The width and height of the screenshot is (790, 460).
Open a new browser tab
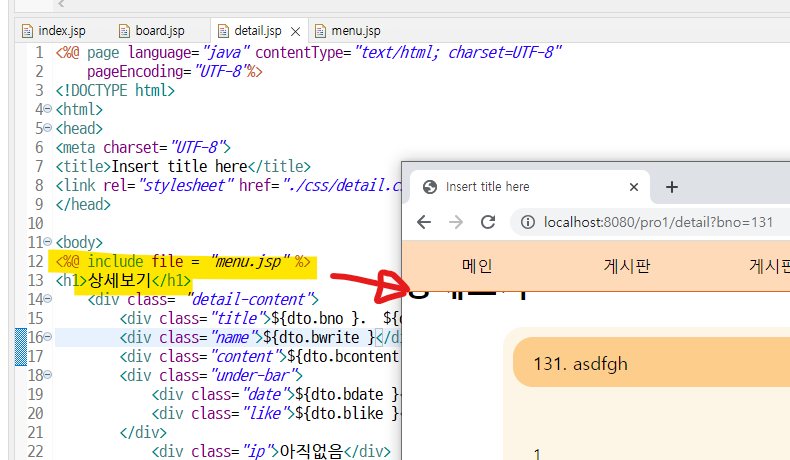[672, 187]
